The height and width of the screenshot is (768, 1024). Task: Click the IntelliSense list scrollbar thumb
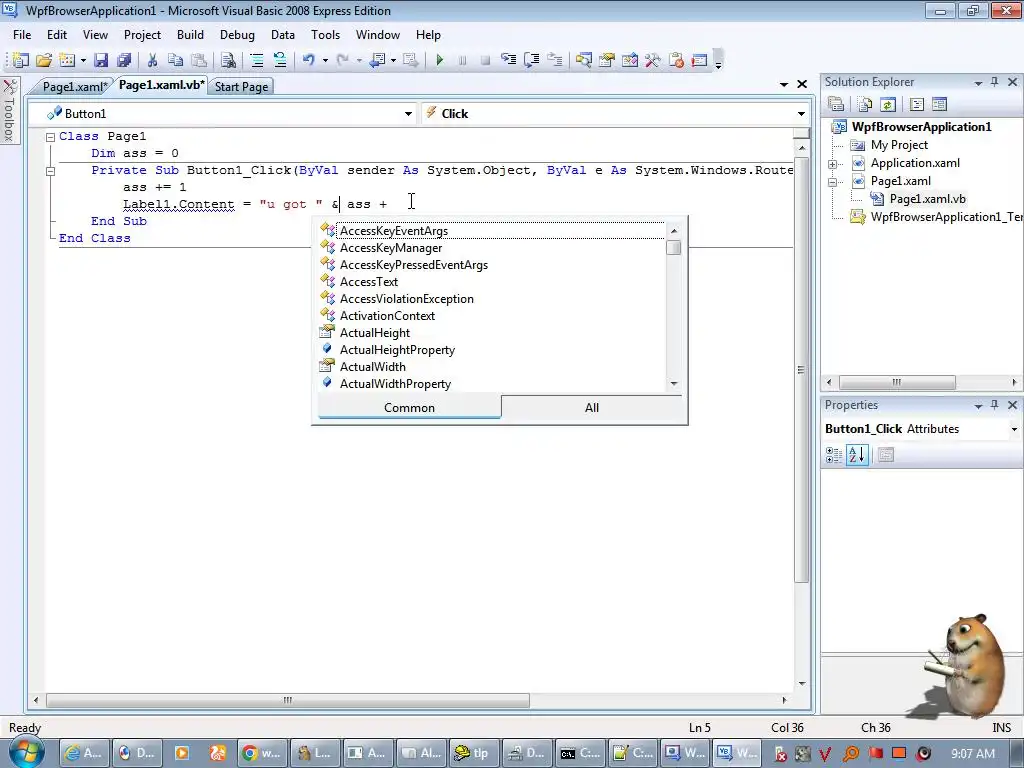(674, 248)
